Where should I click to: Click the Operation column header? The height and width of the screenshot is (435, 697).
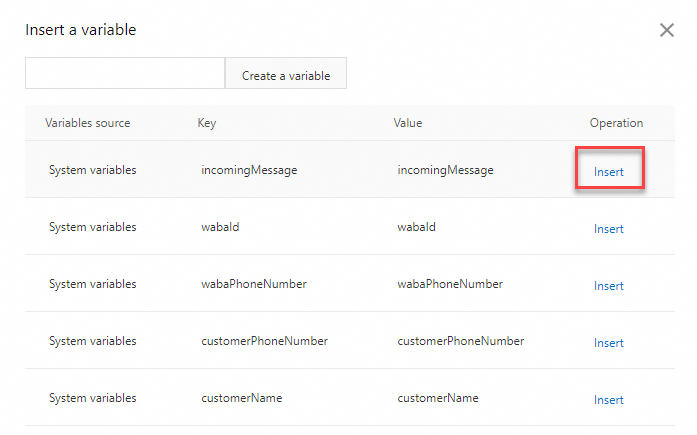pyautogui.click(x=616, y=123)
